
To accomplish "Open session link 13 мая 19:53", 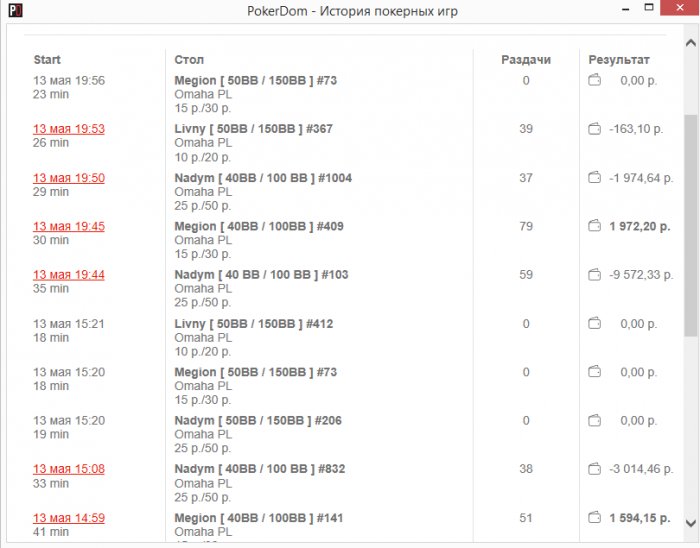I will (69, 129).
